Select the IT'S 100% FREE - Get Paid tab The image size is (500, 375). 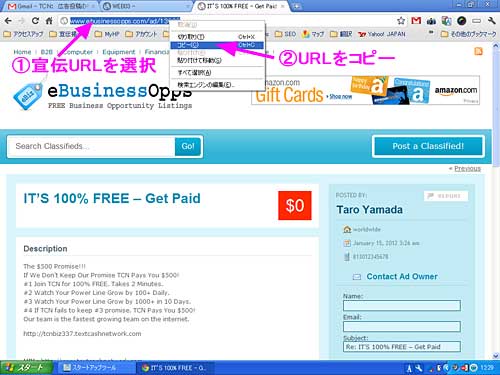click(242, 6)
